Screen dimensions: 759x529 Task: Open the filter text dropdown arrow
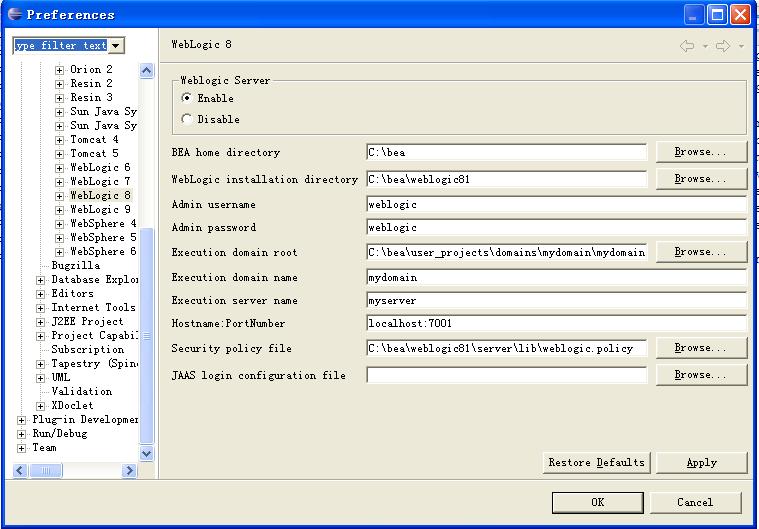116,45
